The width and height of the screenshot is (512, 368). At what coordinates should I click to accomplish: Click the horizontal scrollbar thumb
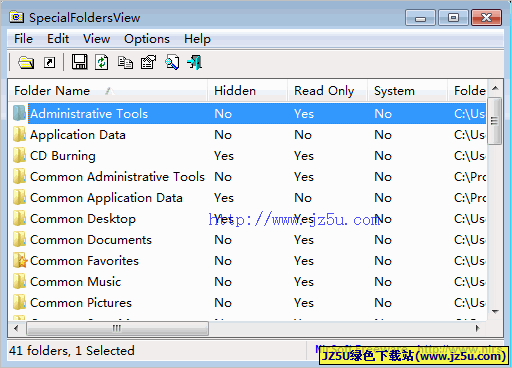[117, 329]
